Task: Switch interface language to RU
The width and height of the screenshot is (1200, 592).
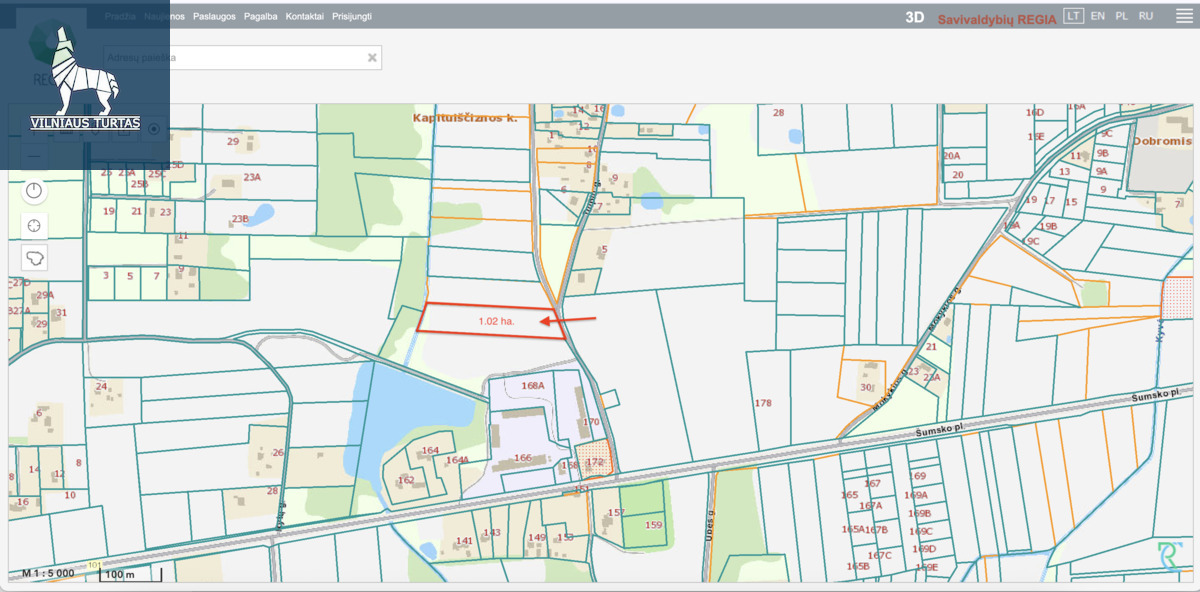Action: tap(1146, 16)
